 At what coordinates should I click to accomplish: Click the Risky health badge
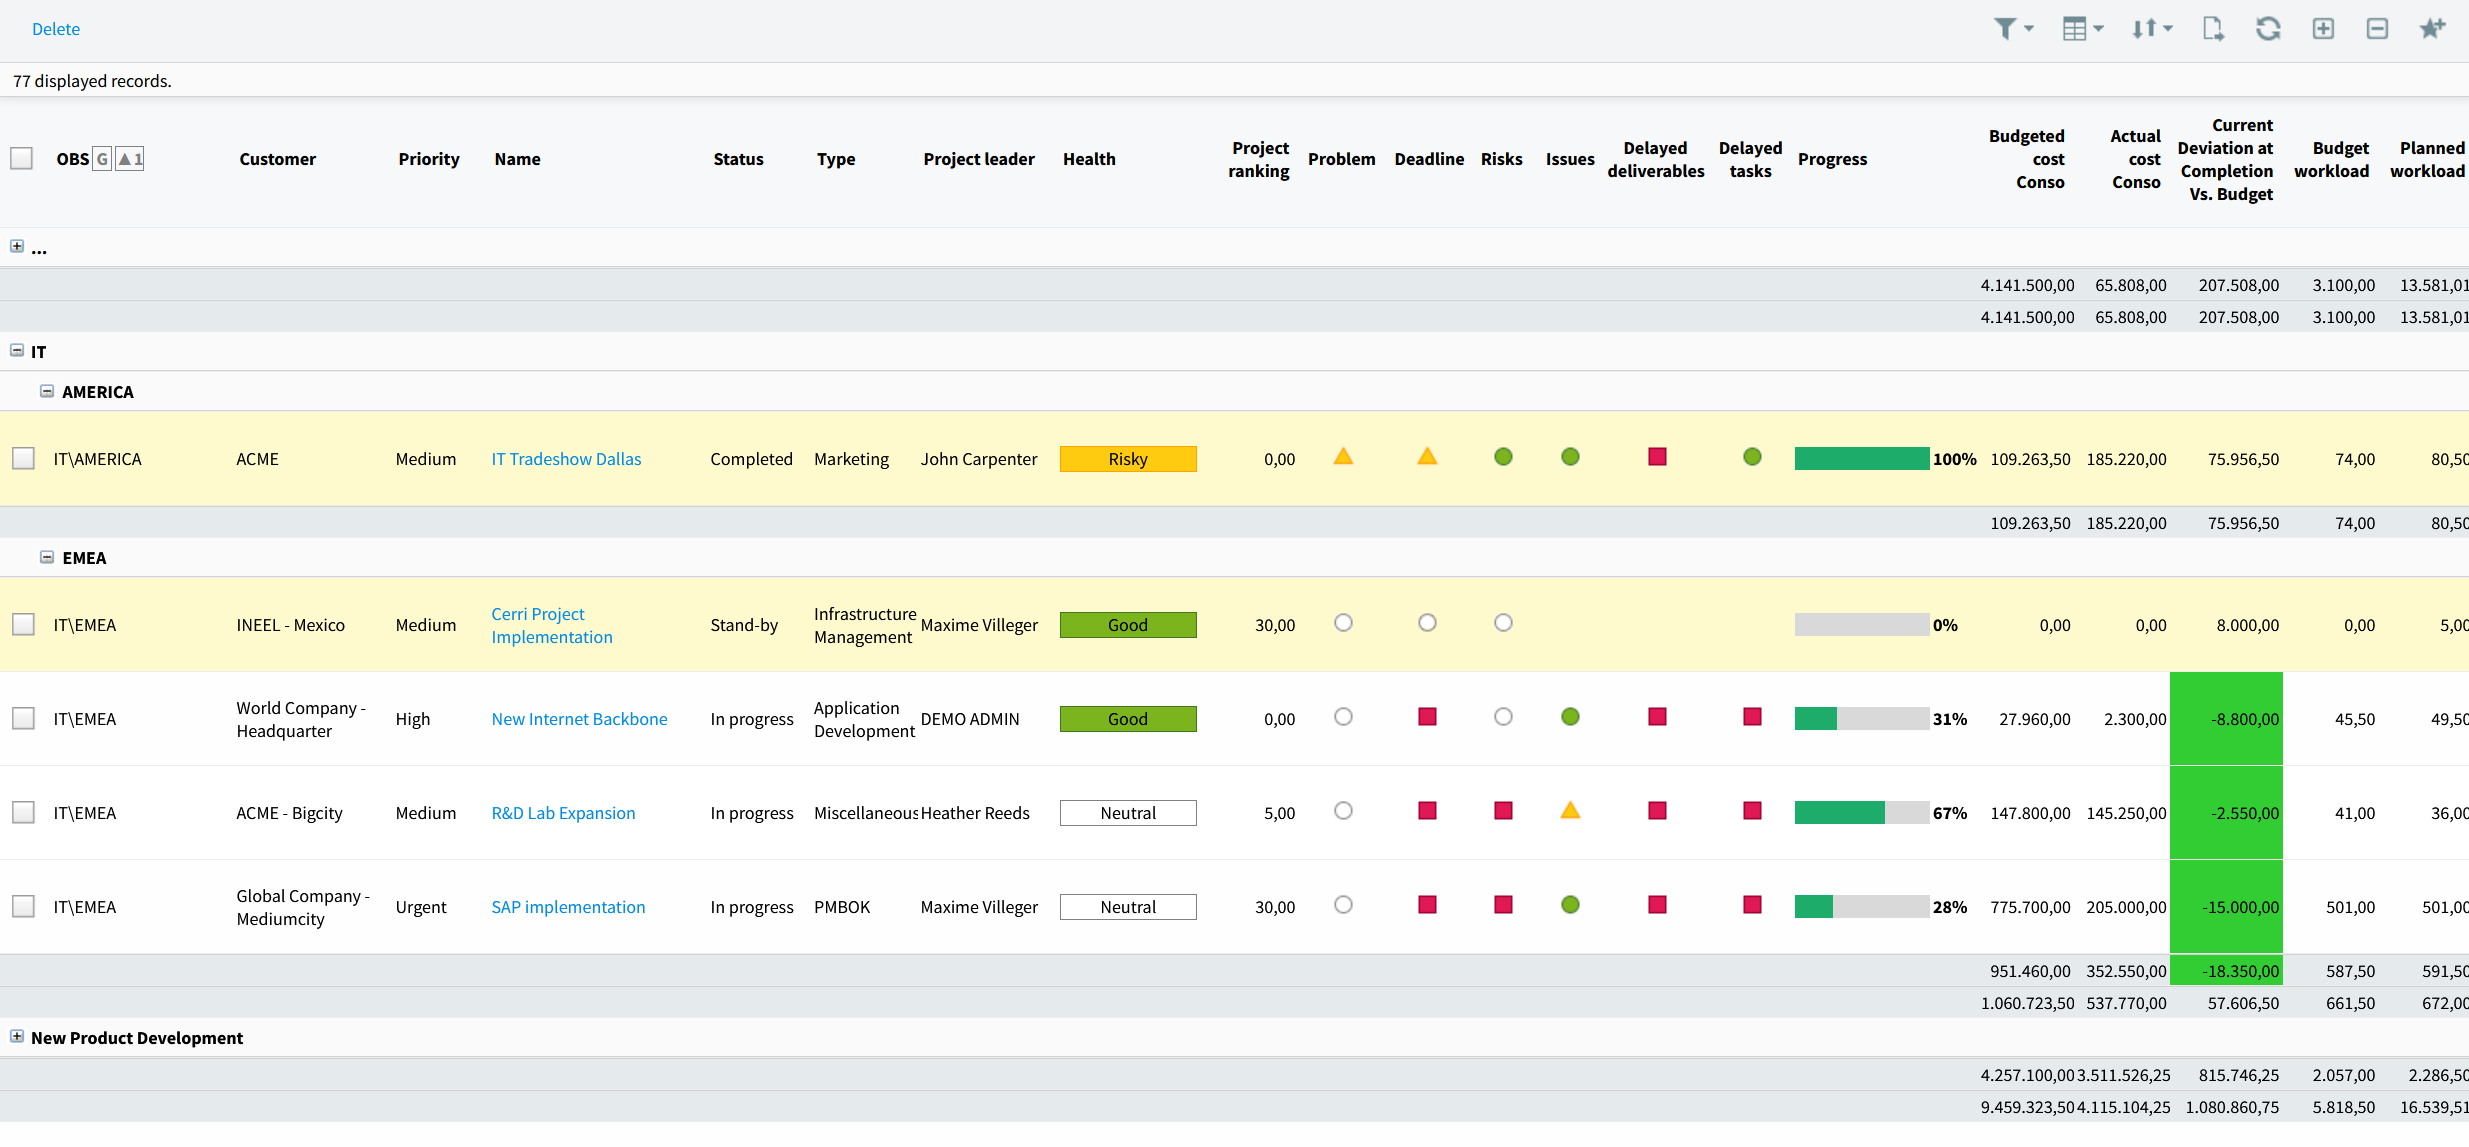click(1127, 459)
